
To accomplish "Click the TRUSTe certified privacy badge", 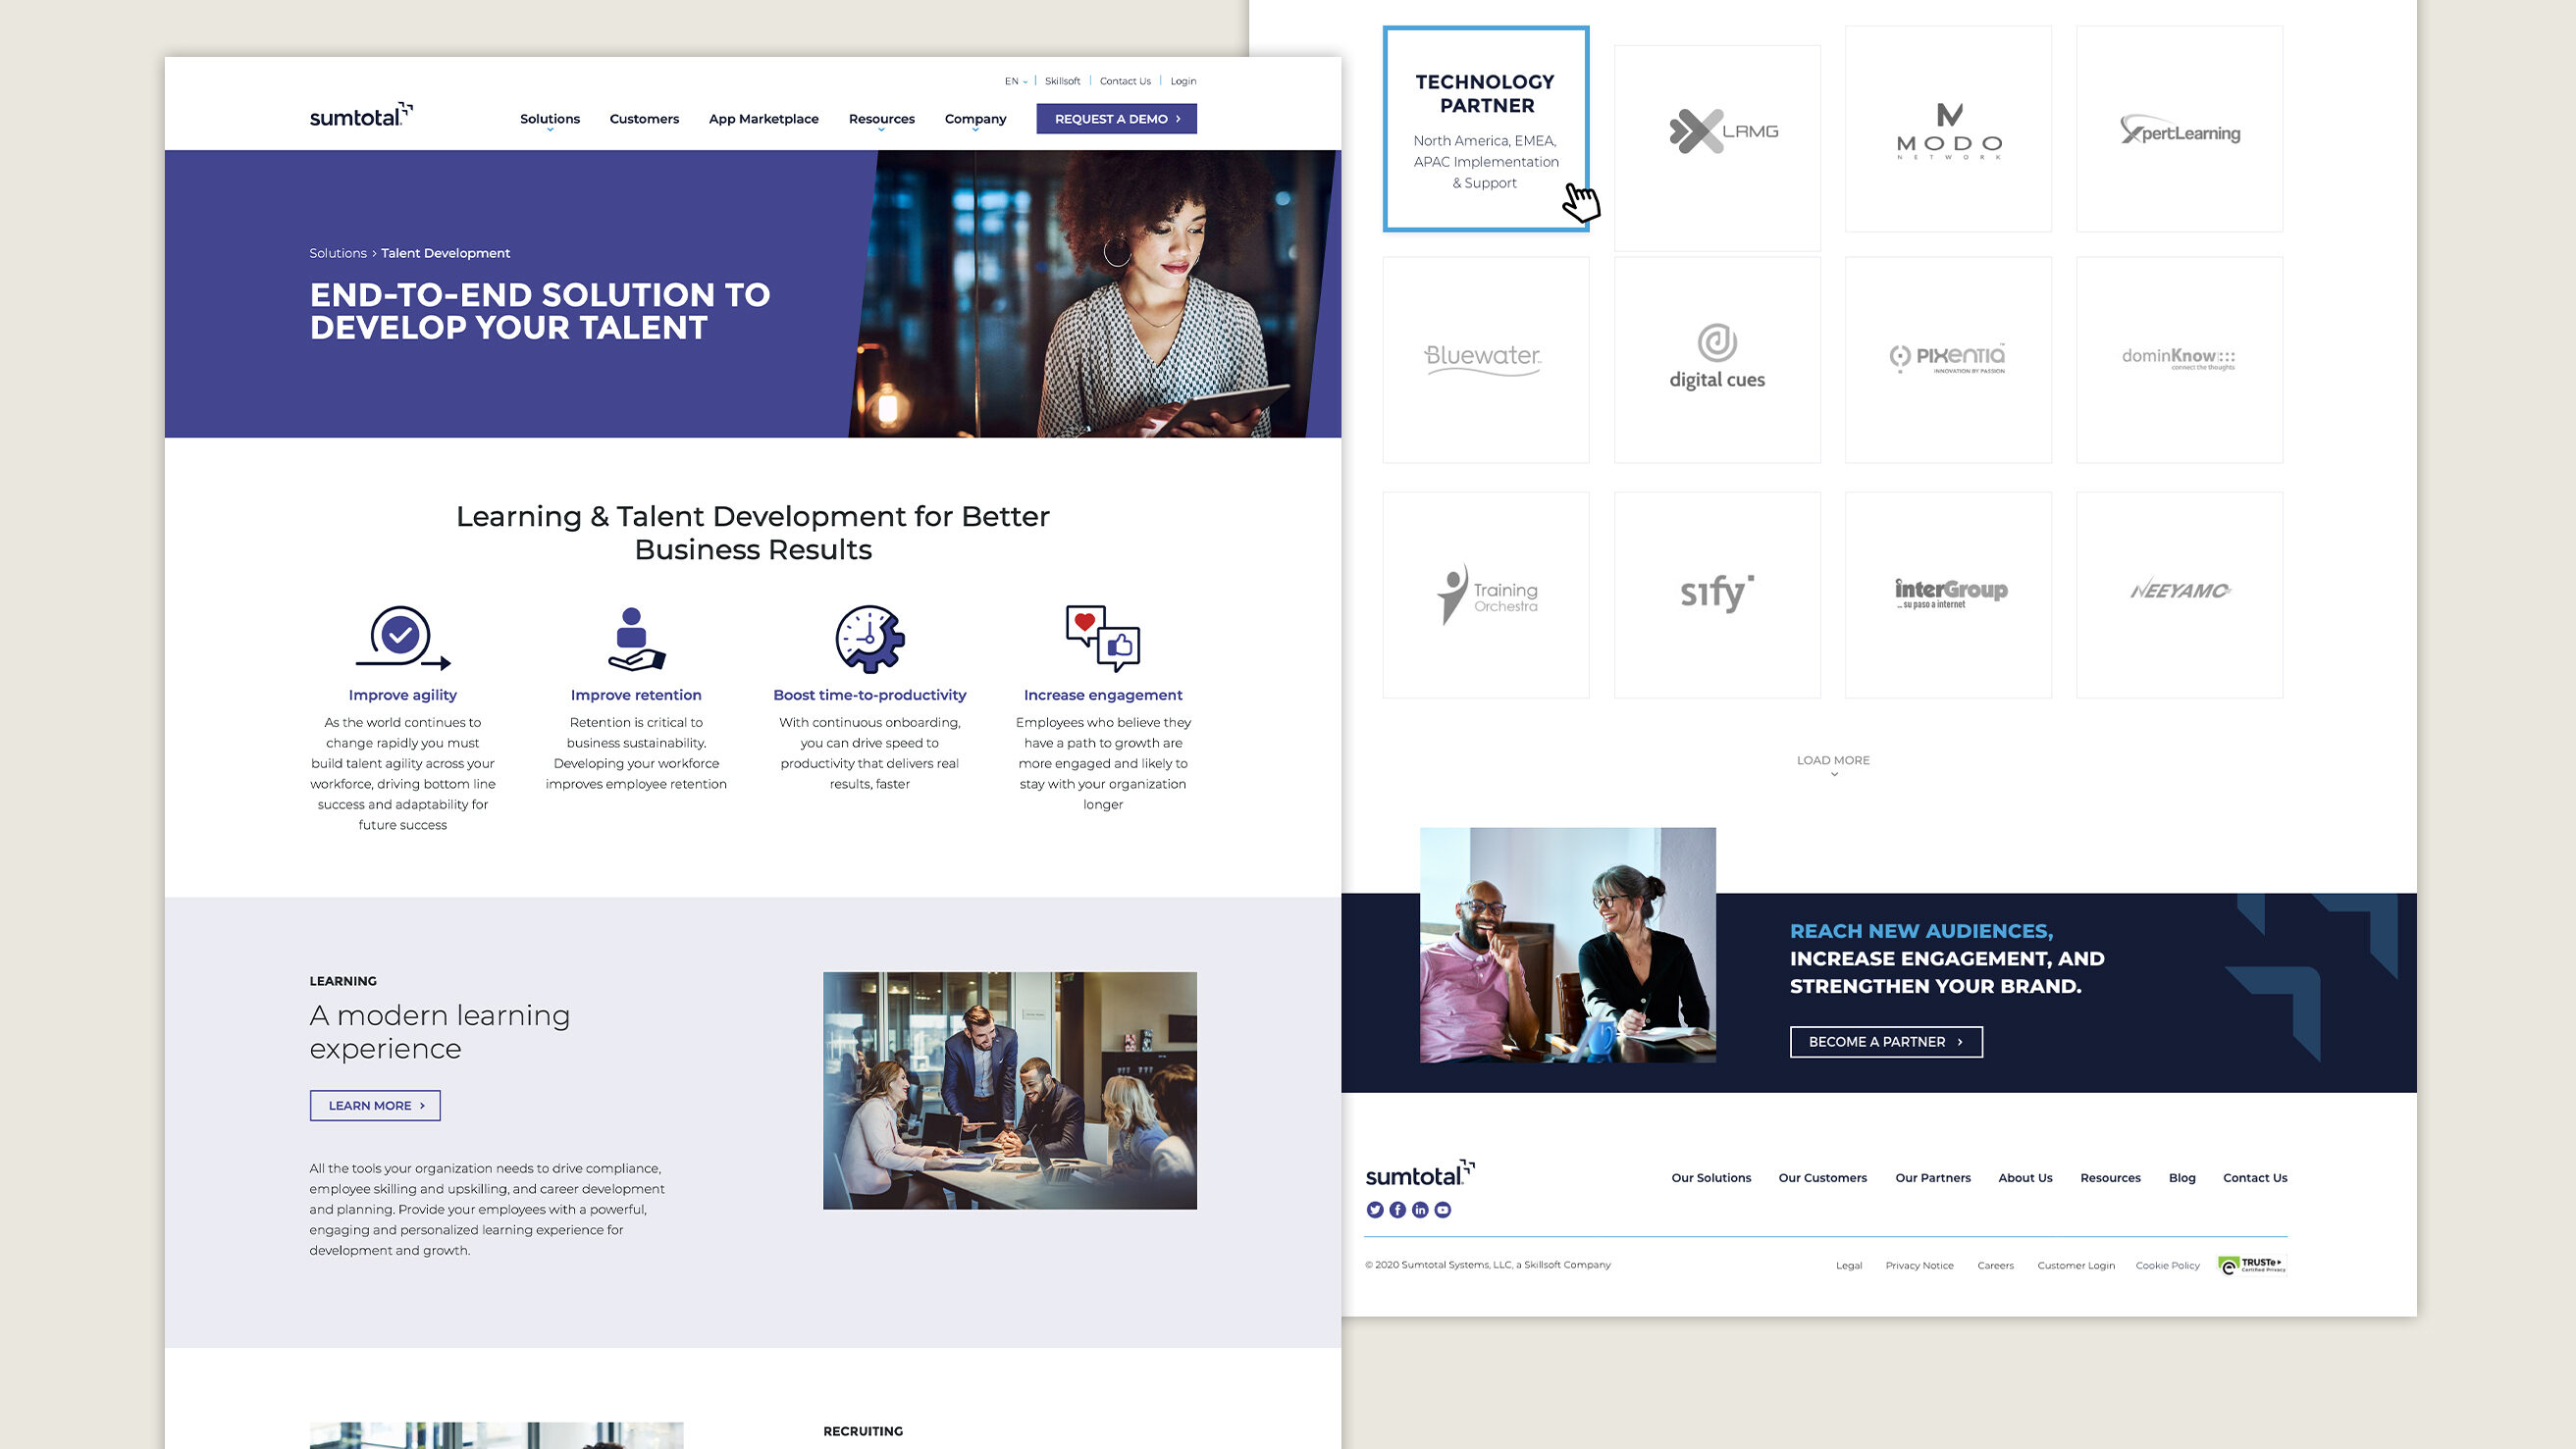I will tap(2252, 1265).
